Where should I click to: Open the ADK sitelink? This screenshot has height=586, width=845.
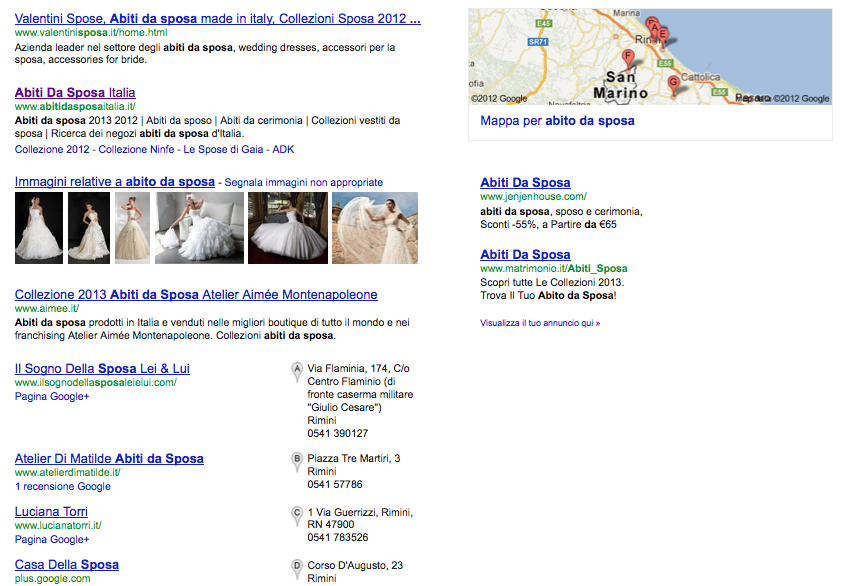coord(283,149)
